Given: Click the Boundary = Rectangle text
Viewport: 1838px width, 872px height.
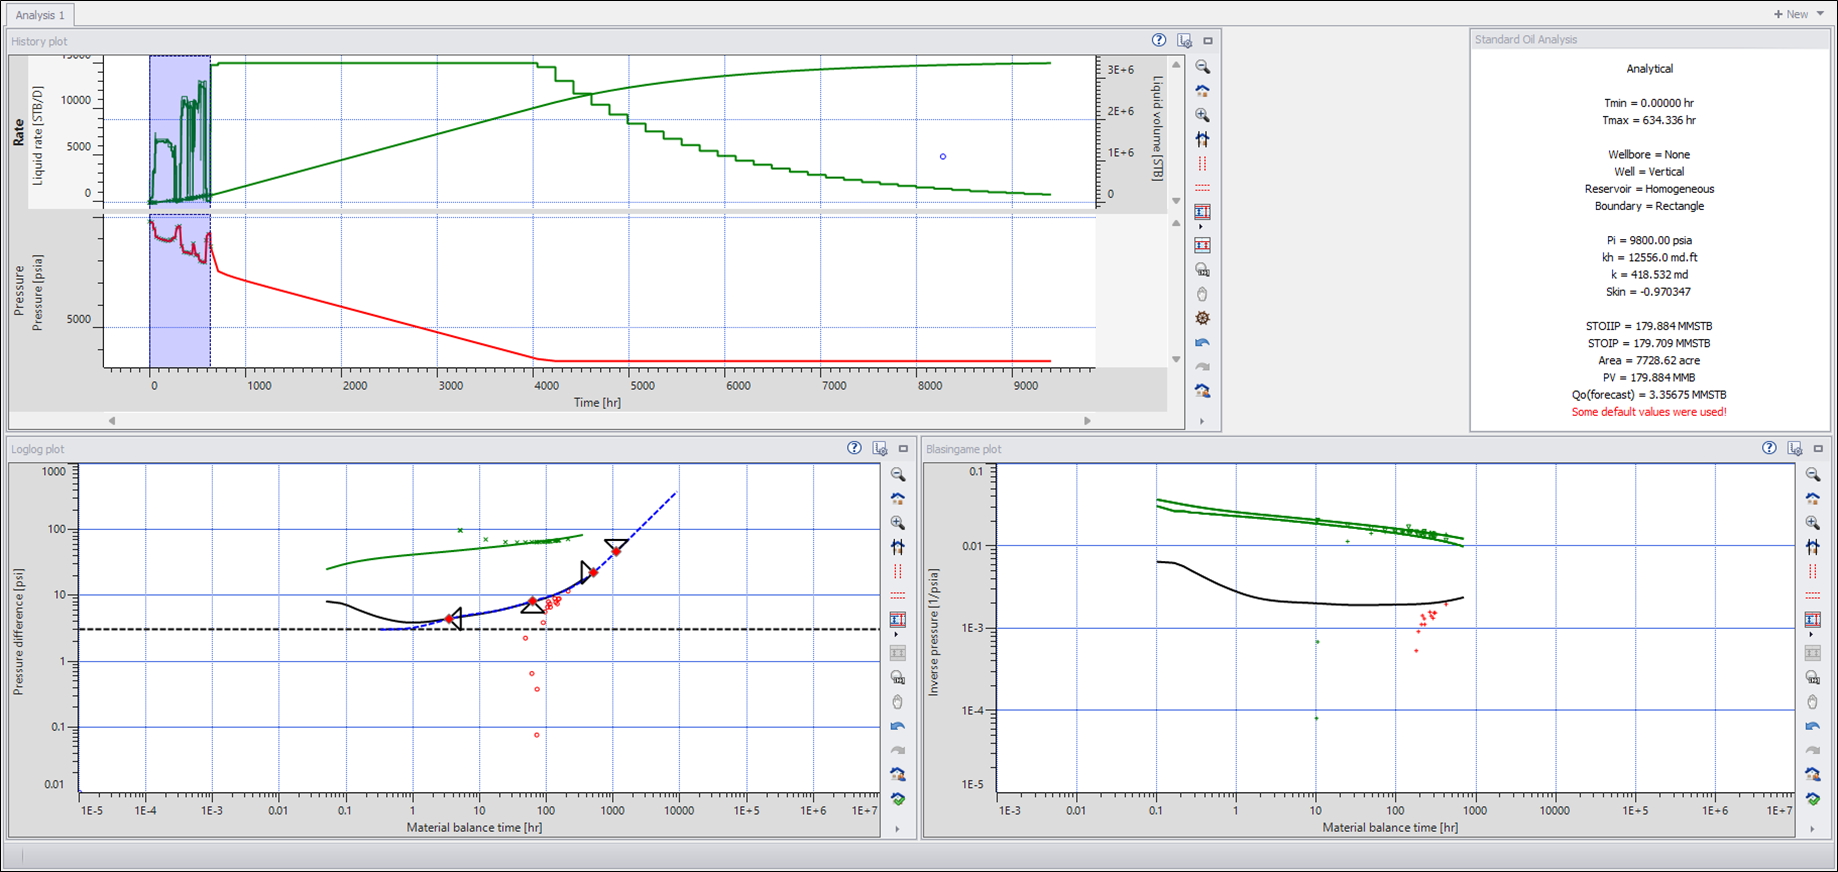Looking at the screenshot, I should coord(1649,206).
